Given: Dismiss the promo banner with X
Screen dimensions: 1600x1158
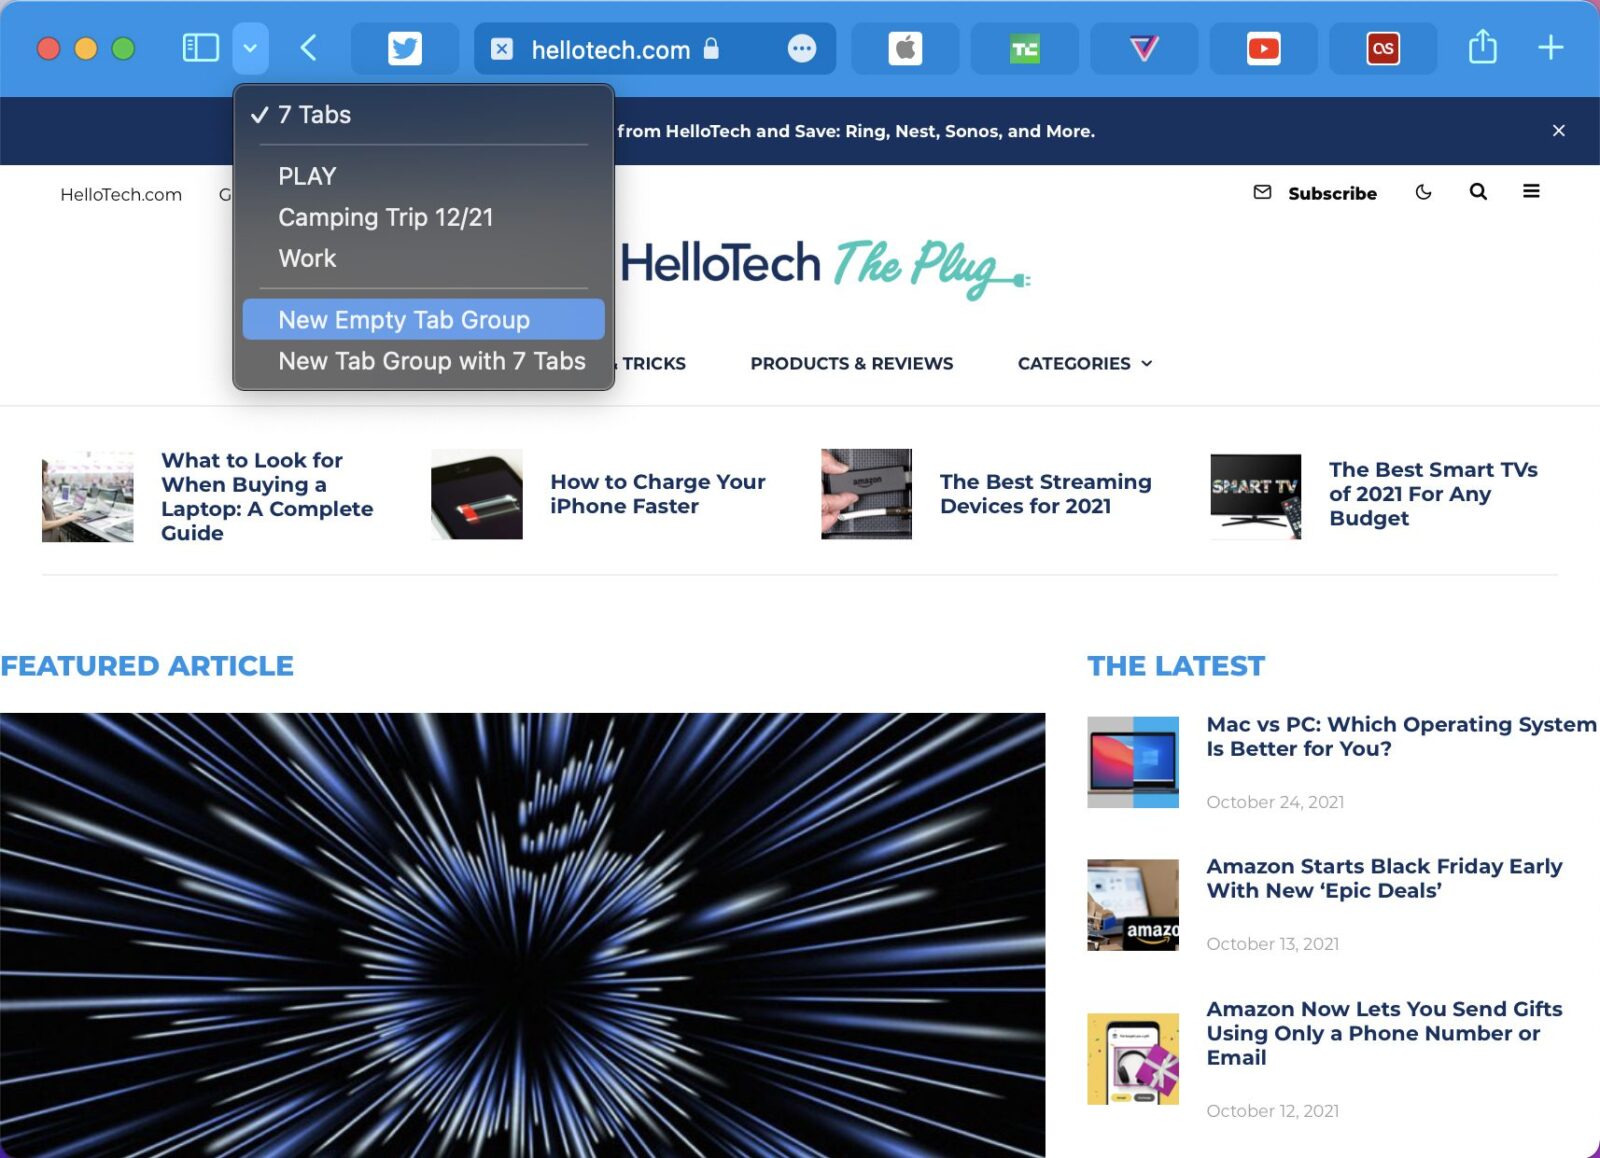Looking at the screenshot, I should 1558,131.
